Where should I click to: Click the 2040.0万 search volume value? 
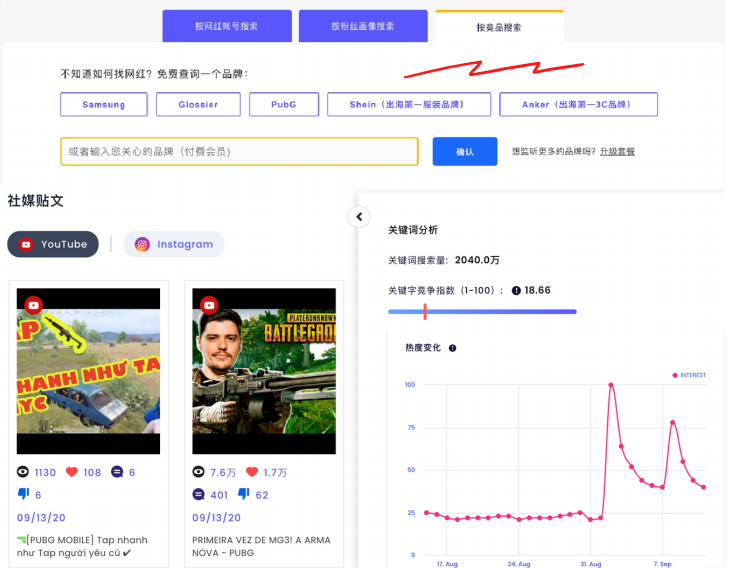pyautogui.click(x=477, y=260)
